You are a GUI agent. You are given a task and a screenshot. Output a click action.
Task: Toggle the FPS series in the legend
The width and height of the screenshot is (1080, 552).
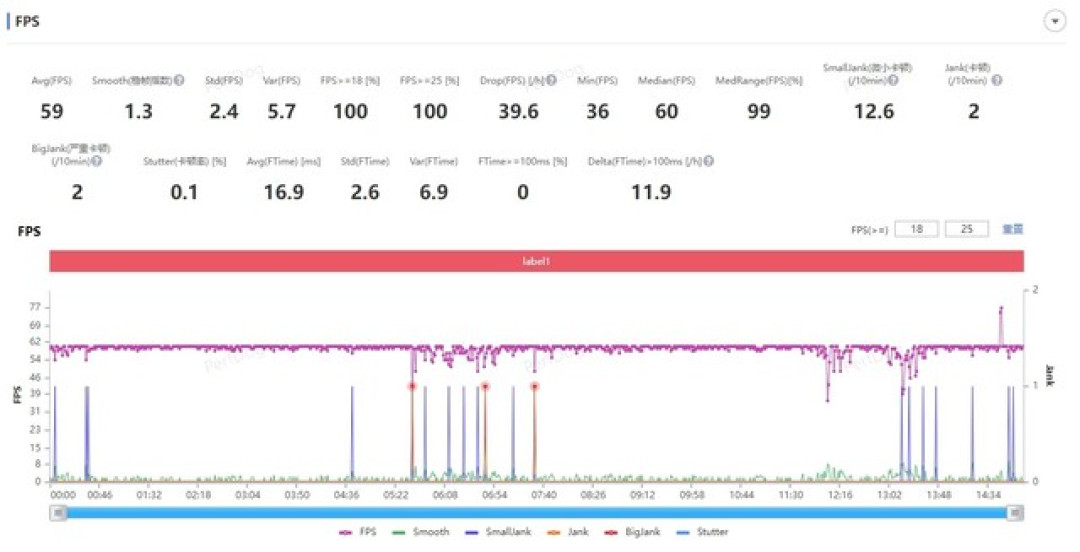[358, 532]
